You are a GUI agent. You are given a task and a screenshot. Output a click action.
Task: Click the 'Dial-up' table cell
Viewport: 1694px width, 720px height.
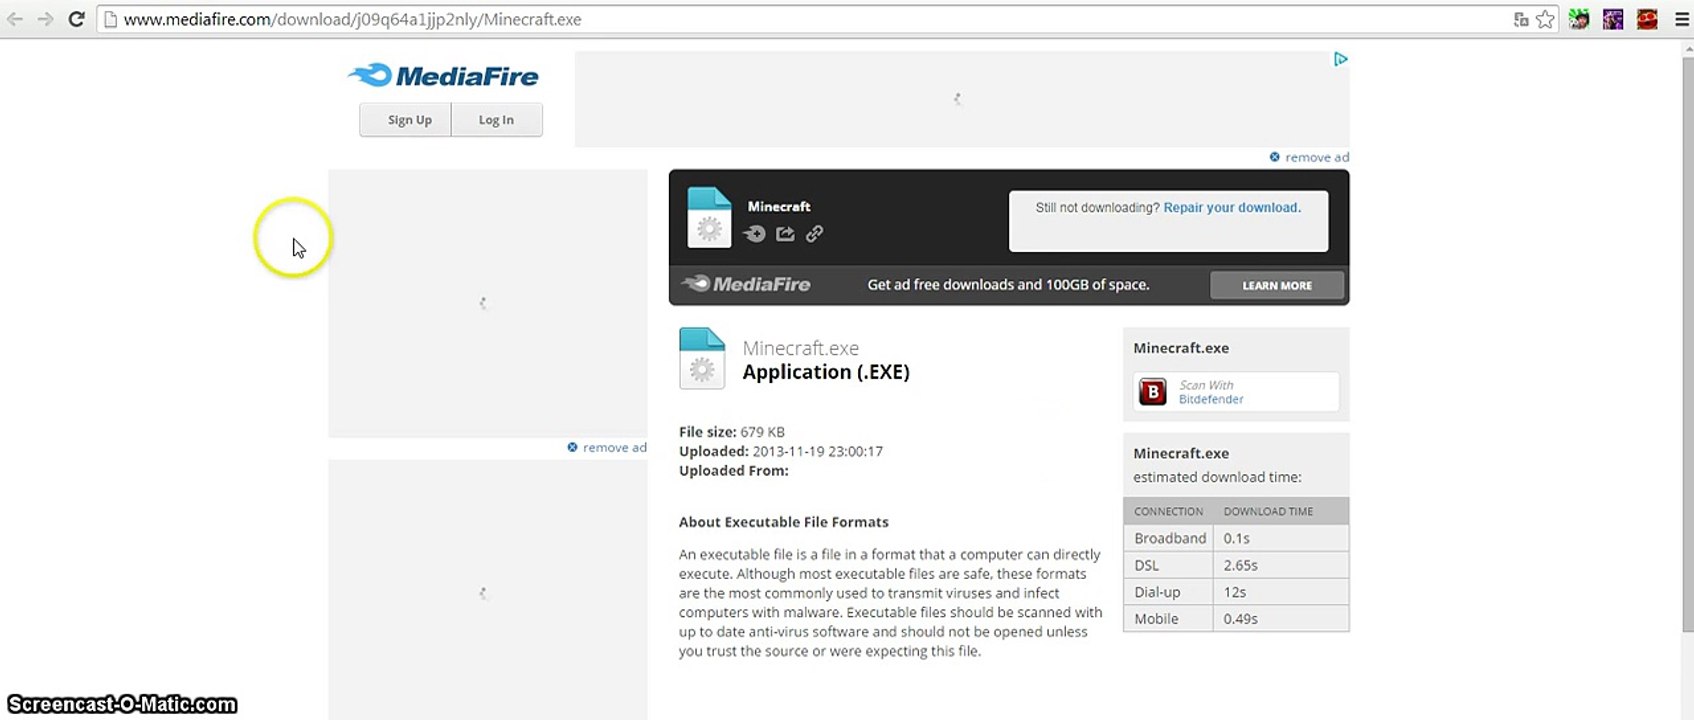(1169, 592)
